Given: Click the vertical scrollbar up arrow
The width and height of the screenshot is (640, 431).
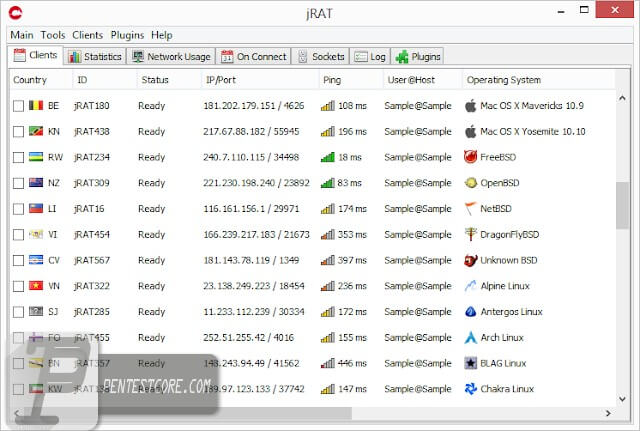Looking at the screenshot, I should click(622, 98).
